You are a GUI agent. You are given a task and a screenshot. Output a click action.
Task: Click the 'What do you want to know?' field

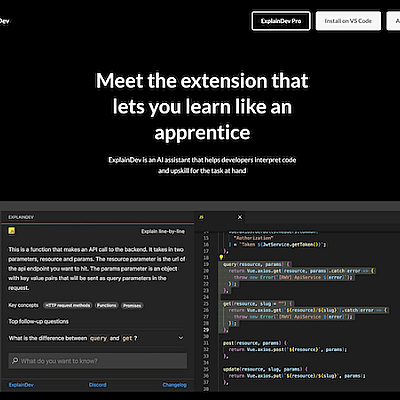98,361
